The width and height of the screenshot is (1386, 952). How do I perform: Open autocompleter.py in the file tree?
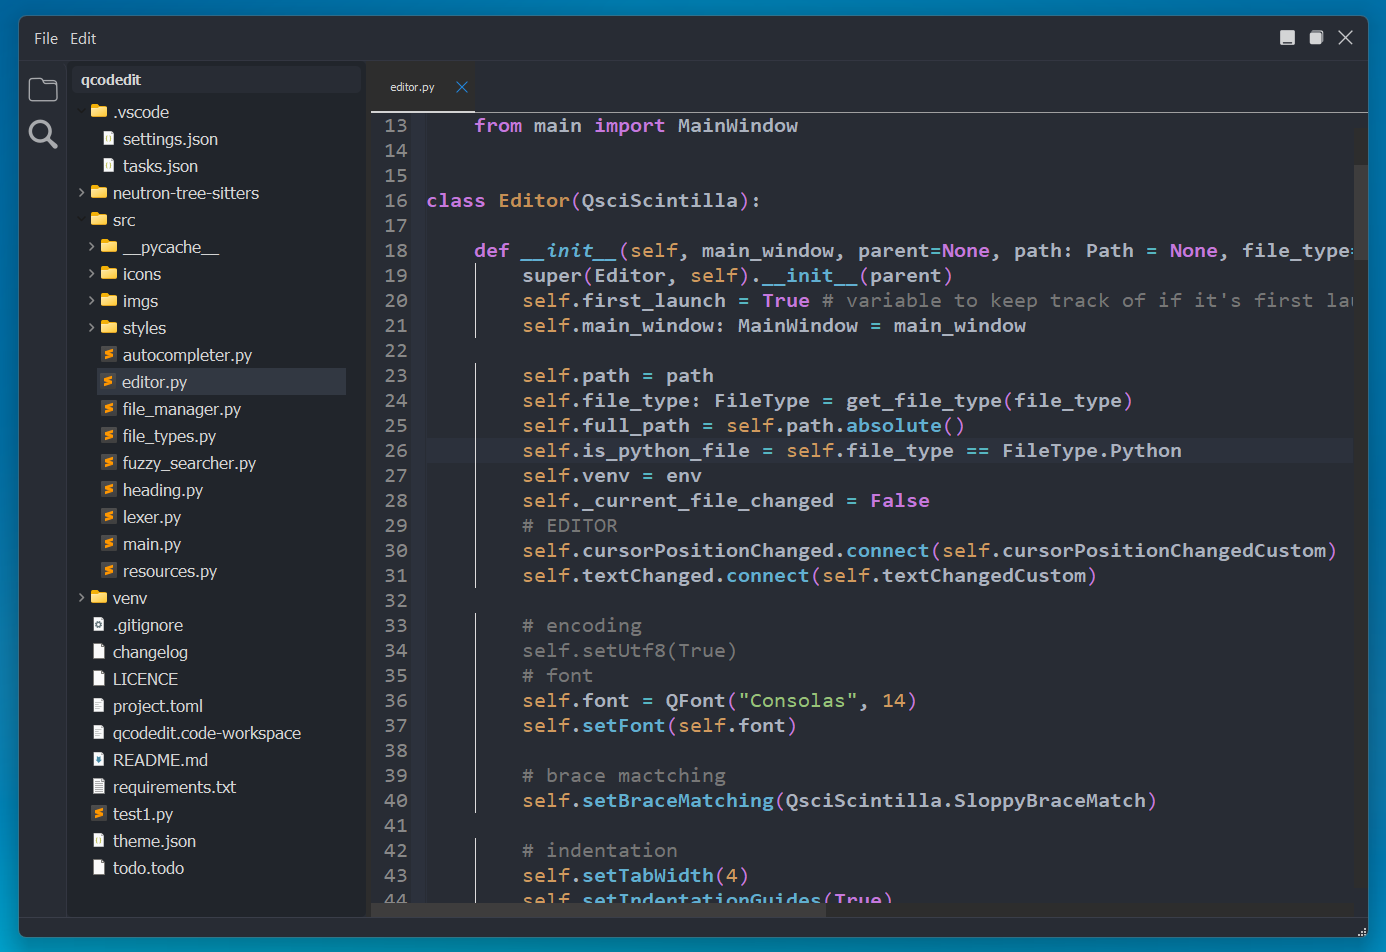click(x=187, y=355)
